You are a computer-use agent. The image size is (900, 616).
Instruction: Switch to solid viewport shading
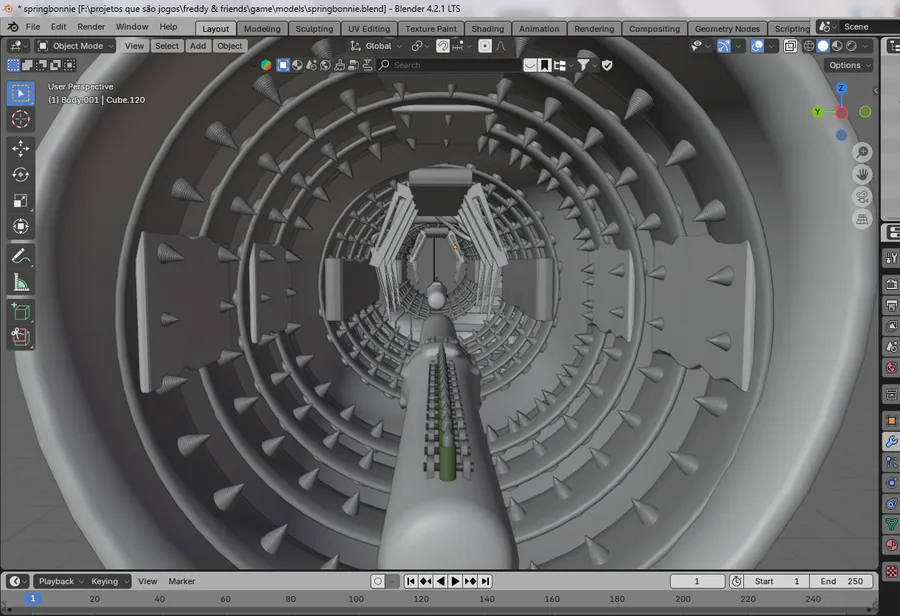823,46
